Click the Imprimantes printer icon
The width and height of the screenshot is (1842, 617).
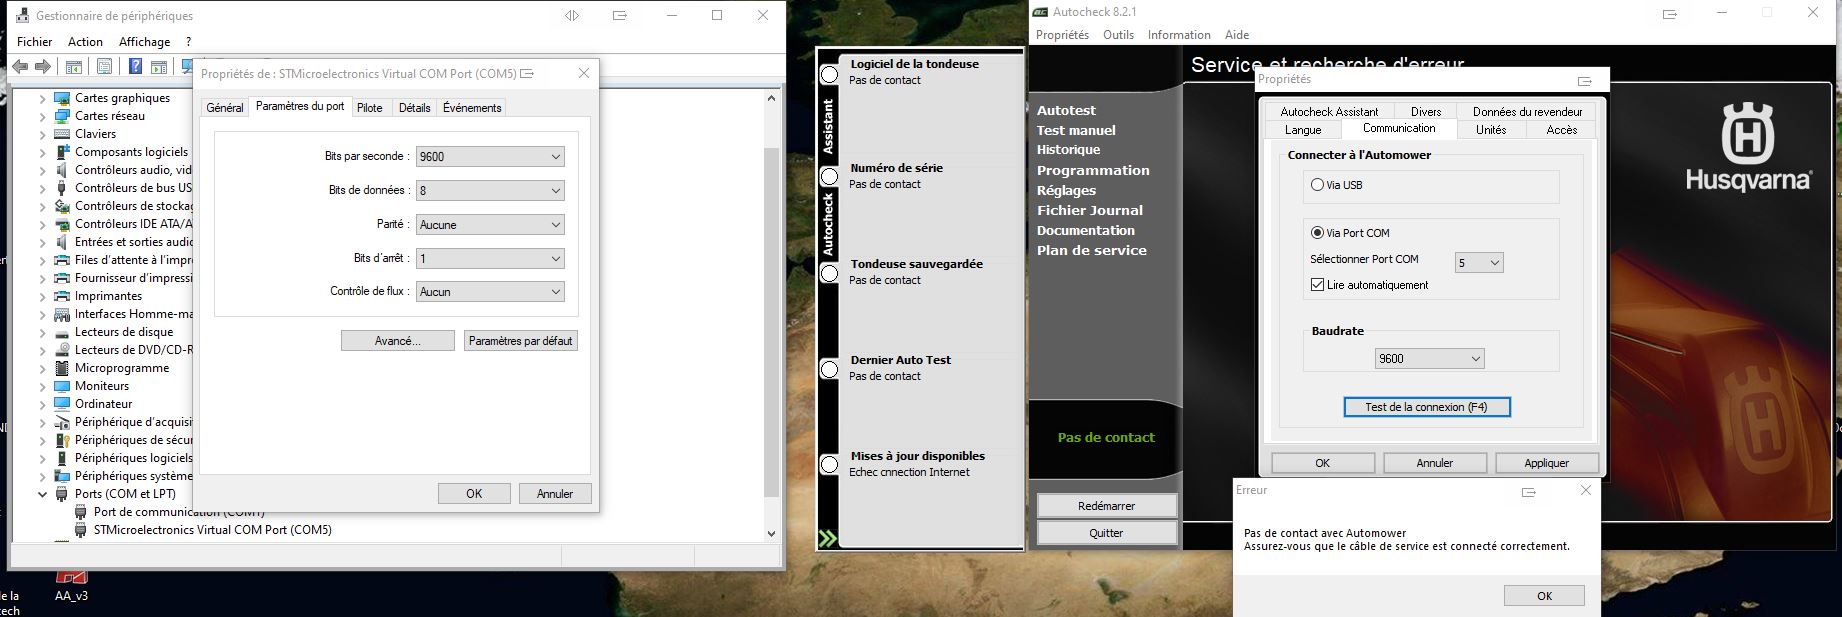pyautogui.click(x=62, y=296)
